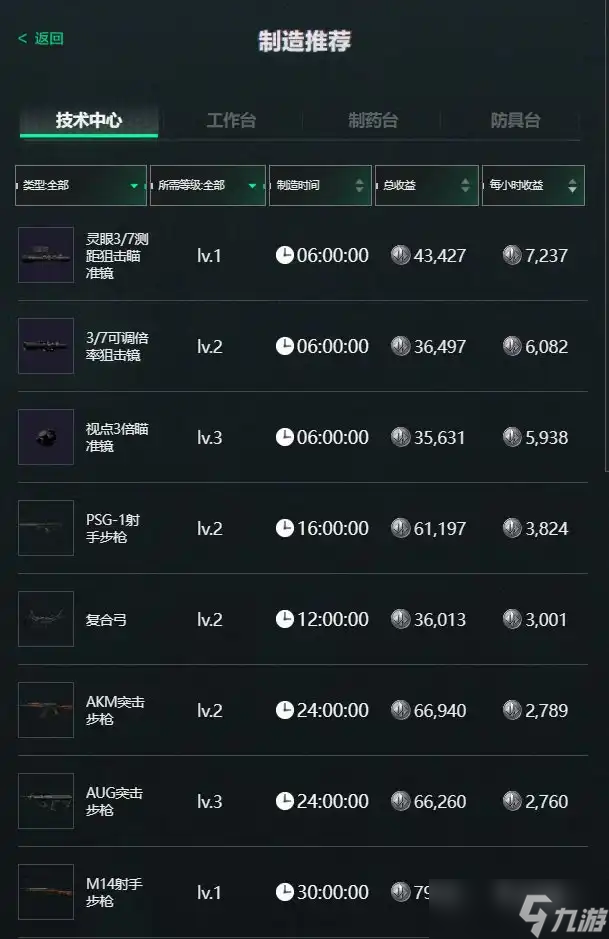Screen dimensions: 609x939
Task: Switch to the 防具台 tab
Action: [x=515, y=121]
